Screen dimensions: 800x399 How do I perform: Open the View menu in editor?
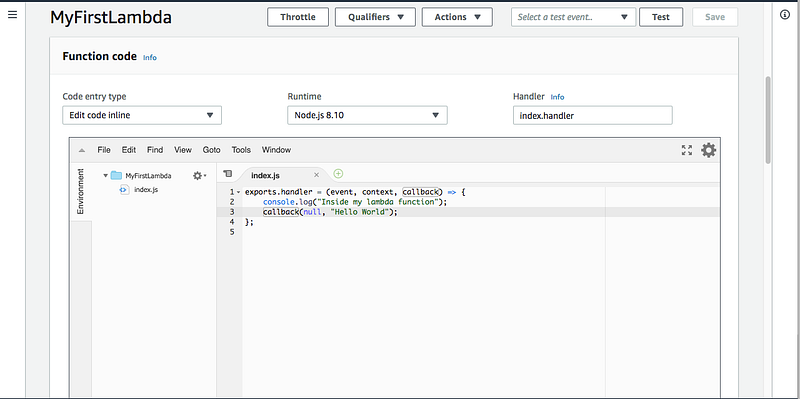coord(183,150)
